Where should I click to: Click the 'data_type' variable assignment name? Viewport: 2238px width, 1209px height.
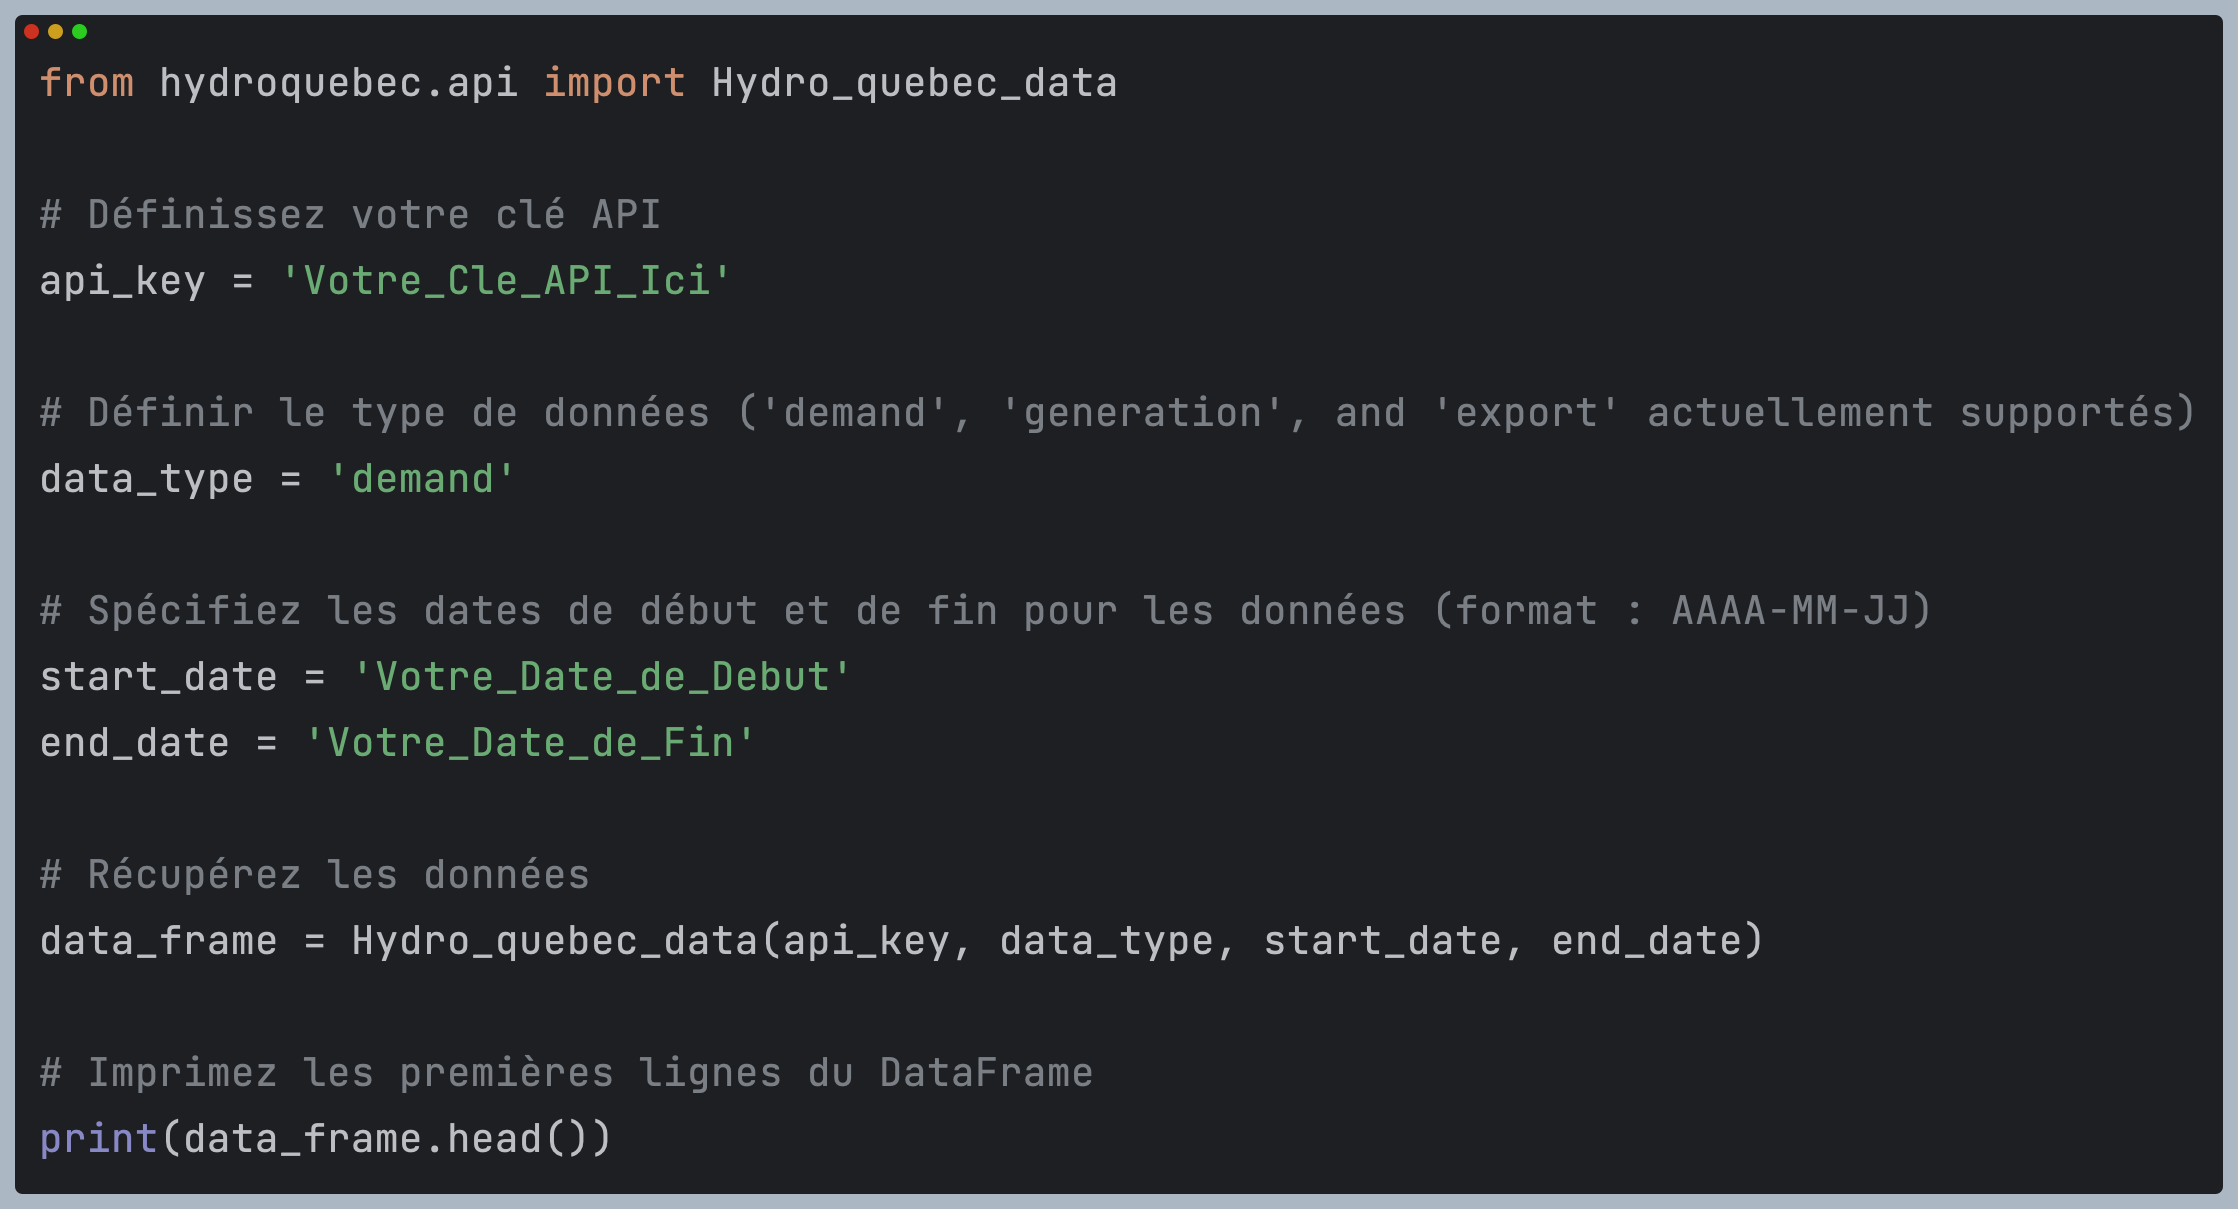click(x=147, y=479)
